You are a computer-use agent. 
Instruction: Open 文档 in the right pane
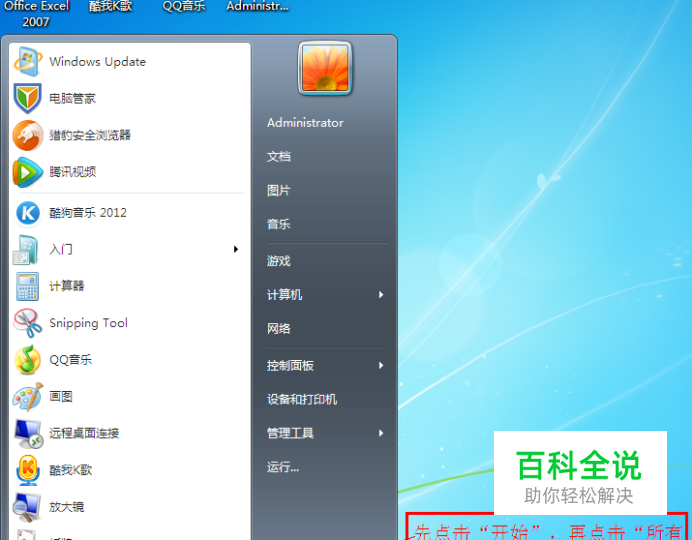coord(278,156)
